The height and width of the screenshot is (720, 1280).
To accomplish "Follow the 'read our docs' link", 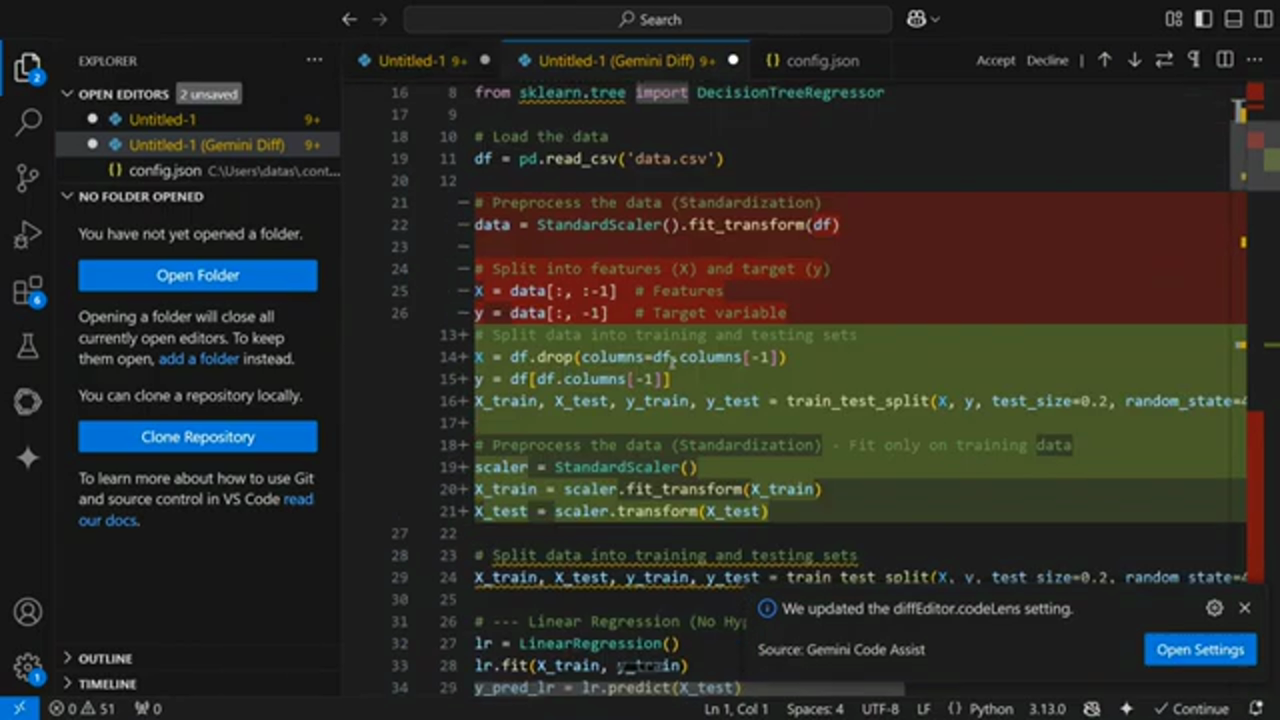I will click(x=196, y=509).
